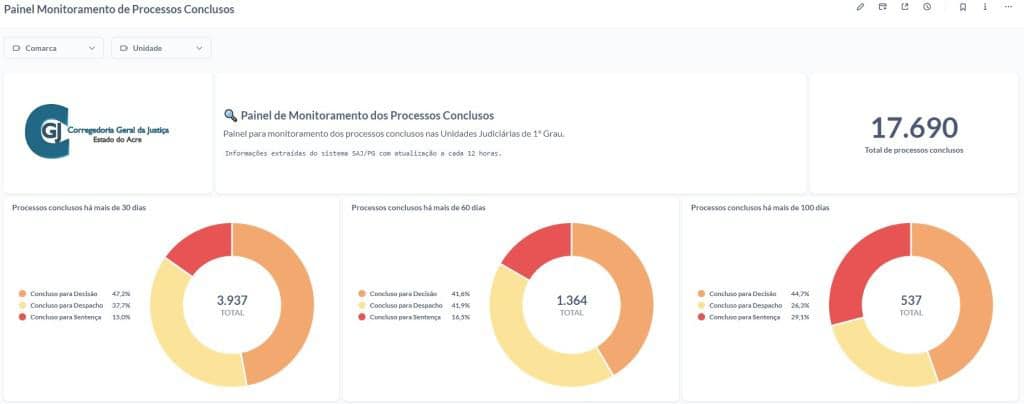Click red Sentença dot in 60 dias legend
The image size is (1024, 404).
pos(363,316)
